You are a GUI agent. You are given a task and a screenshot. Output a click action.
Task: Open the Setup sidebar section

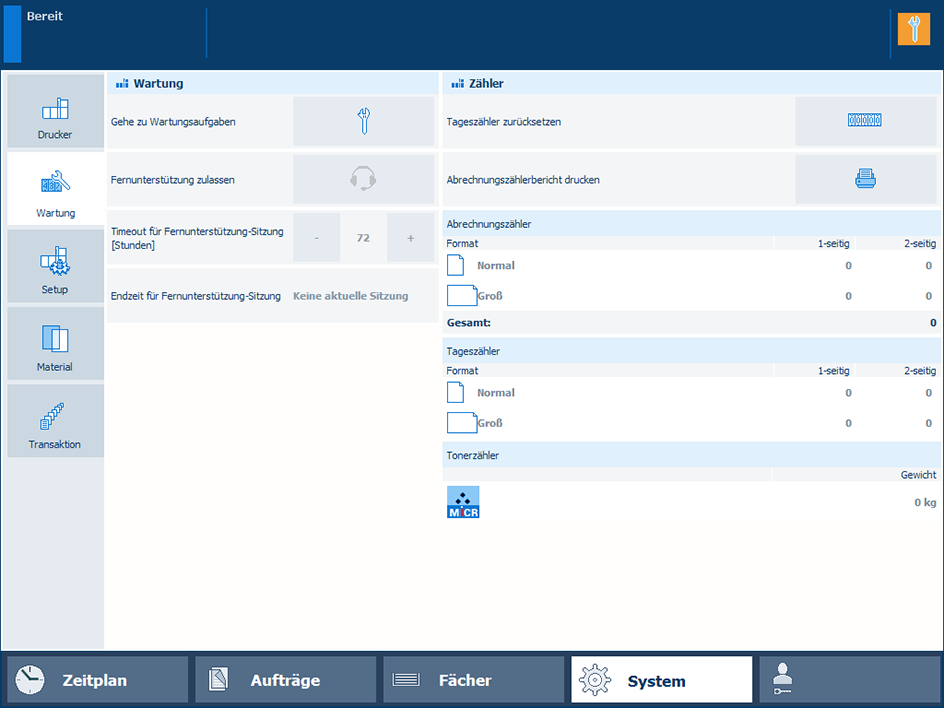55,266
